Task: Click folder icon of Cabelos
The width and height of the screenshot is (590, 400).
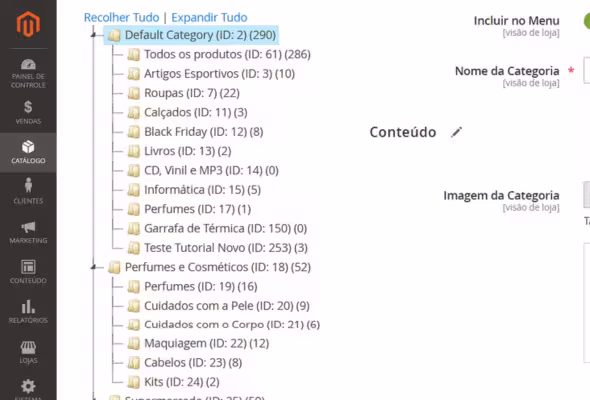Action: pos(134,363)
